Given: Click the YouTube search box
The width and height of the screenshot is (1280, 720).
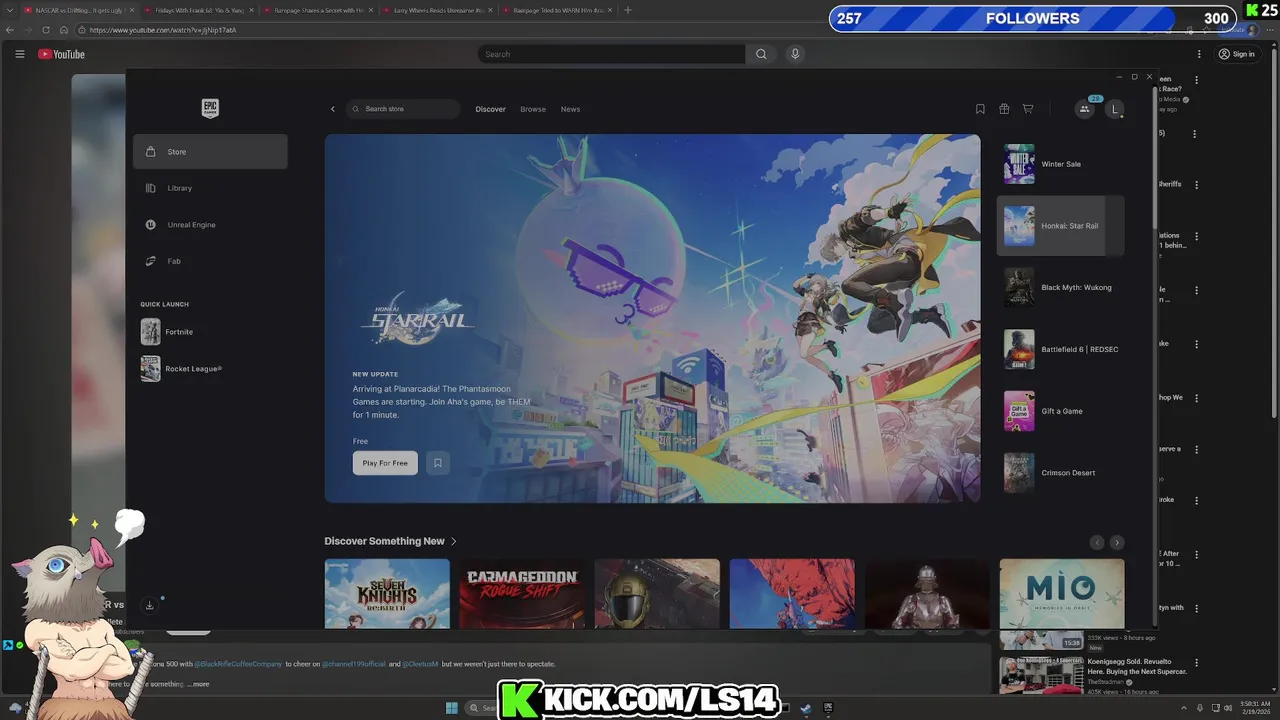Looking at the screenshot, I should pos(611,54).
